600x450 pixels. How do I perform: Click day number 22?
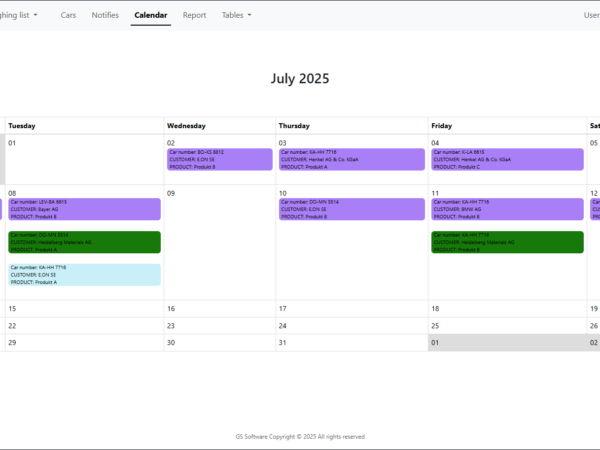pyautogui.click(x=12, y=326)
